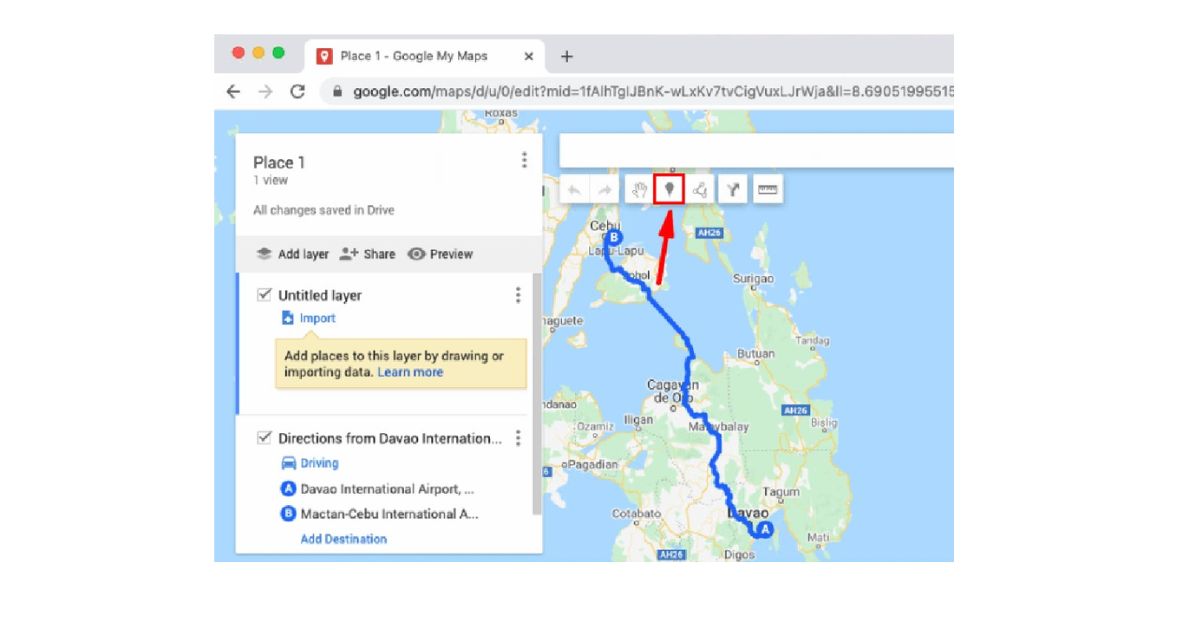Viewport: 1200px width, 625px height.
Task: Click the layer panel vertical scrollbar
Action: pos(537,395)
